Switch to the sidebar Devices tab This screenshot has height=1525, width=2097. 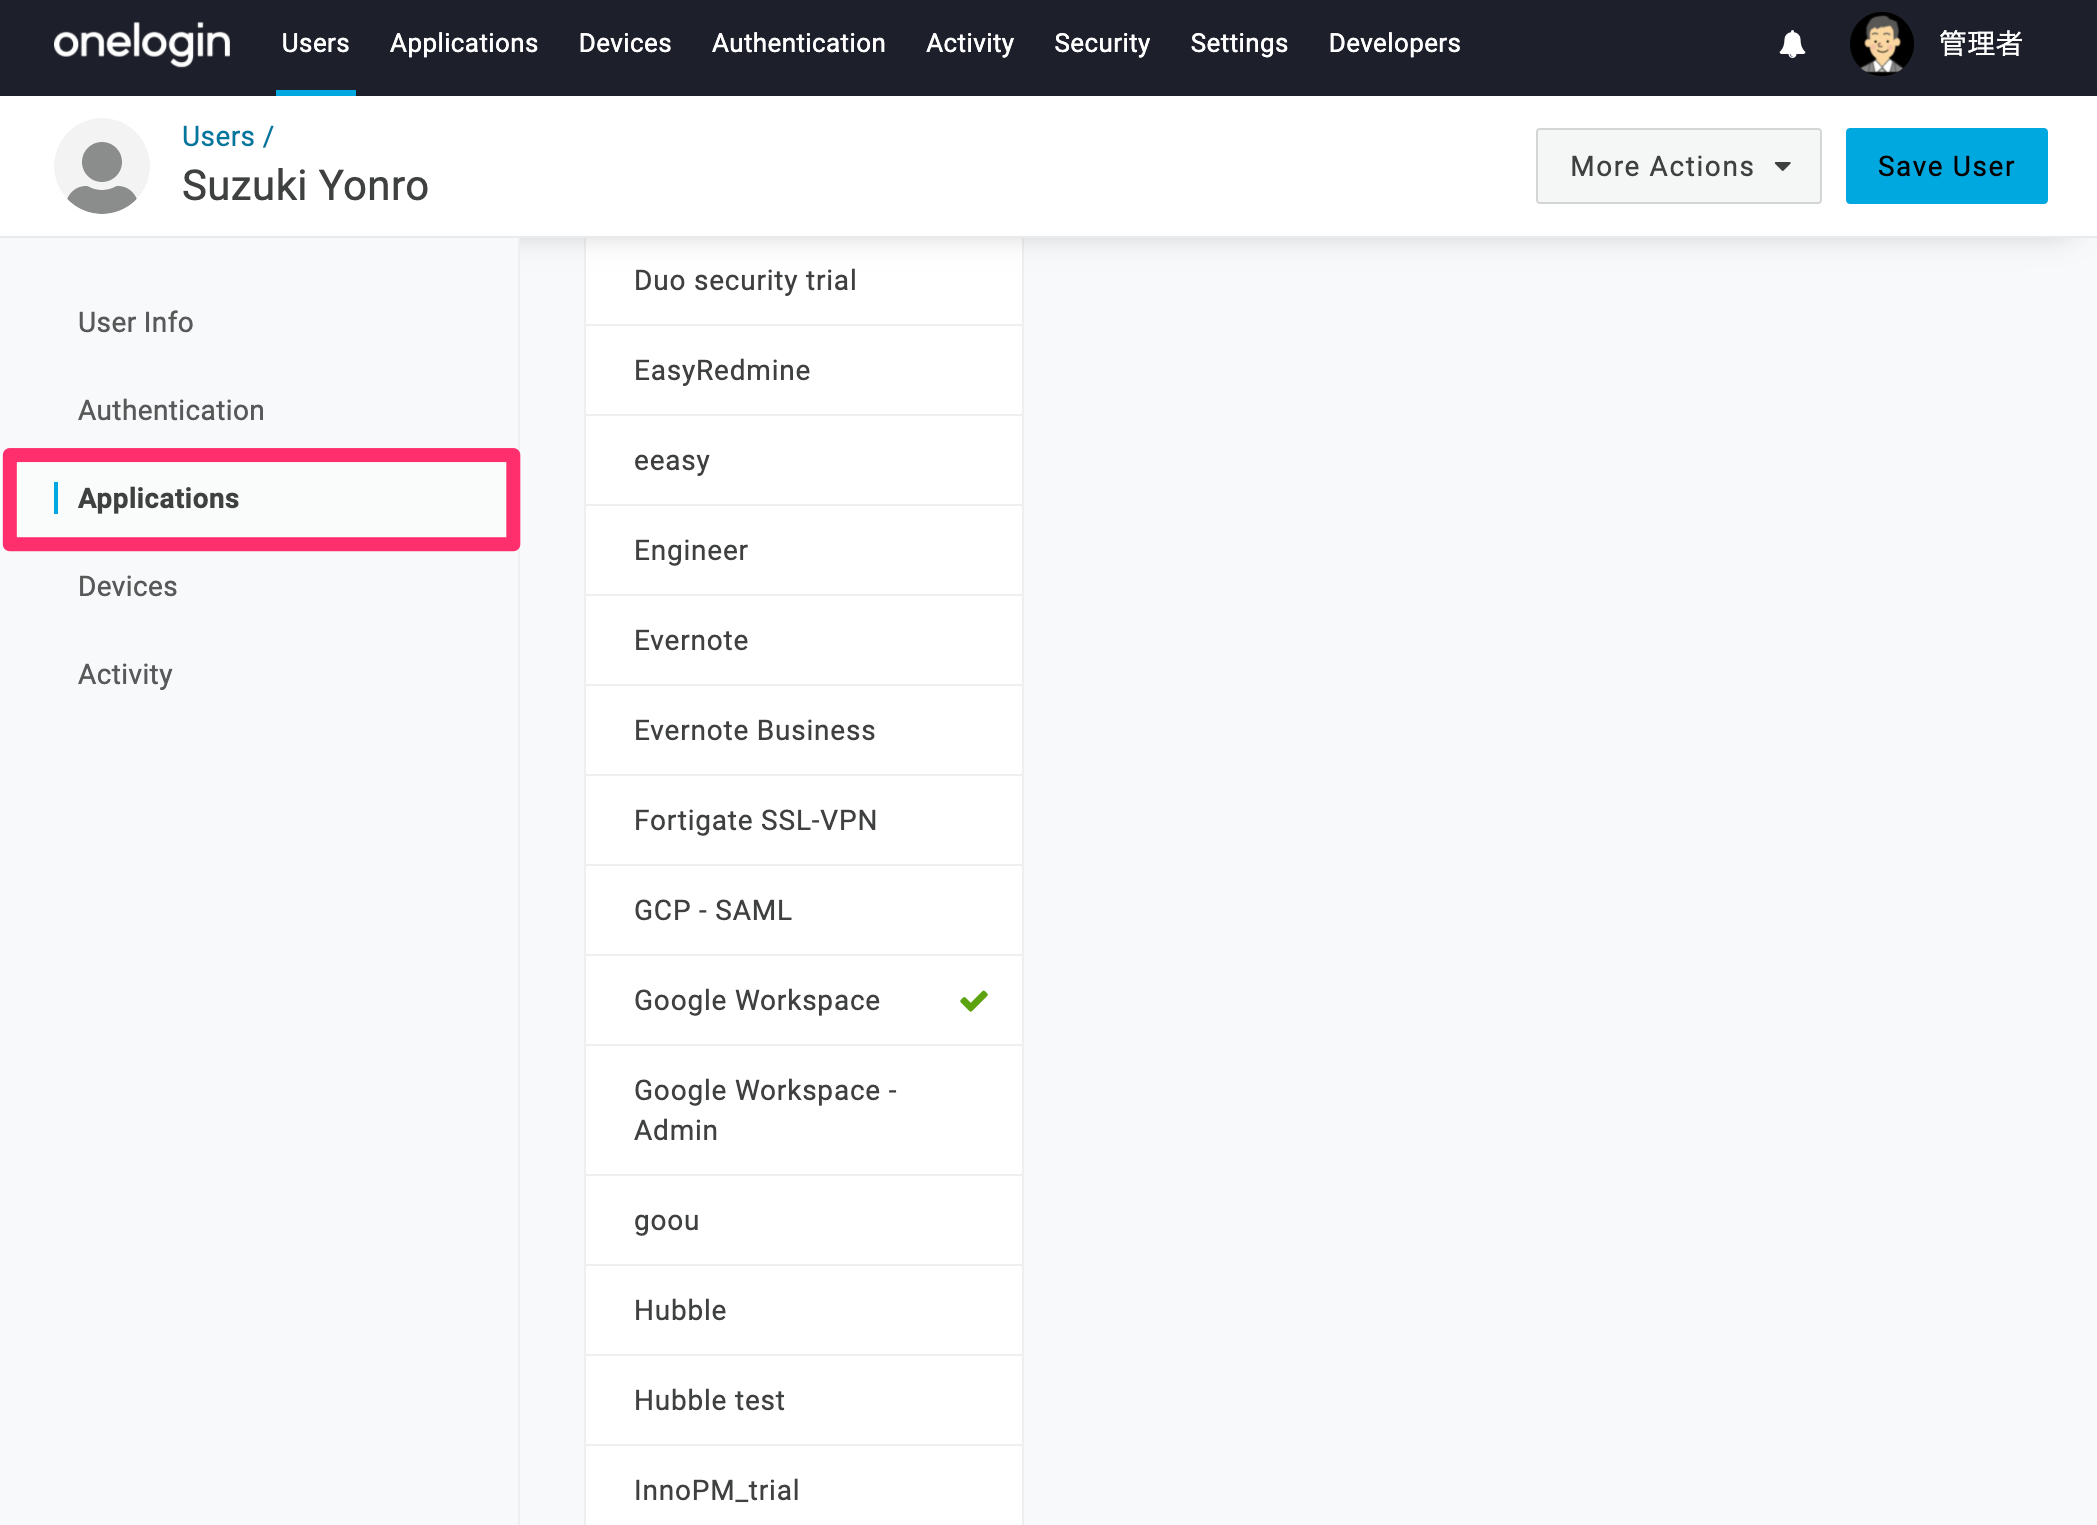pyautogui.click(x=128, y=586)
